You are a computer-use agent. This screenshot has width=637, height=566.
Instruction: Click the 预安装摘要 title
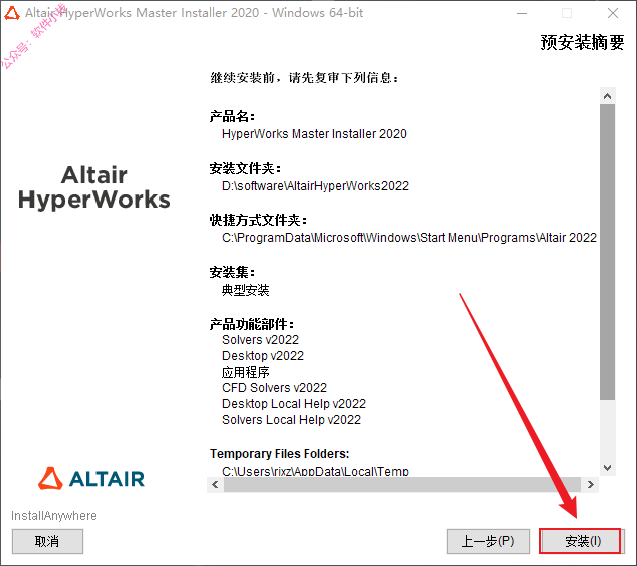pos(582,42)
